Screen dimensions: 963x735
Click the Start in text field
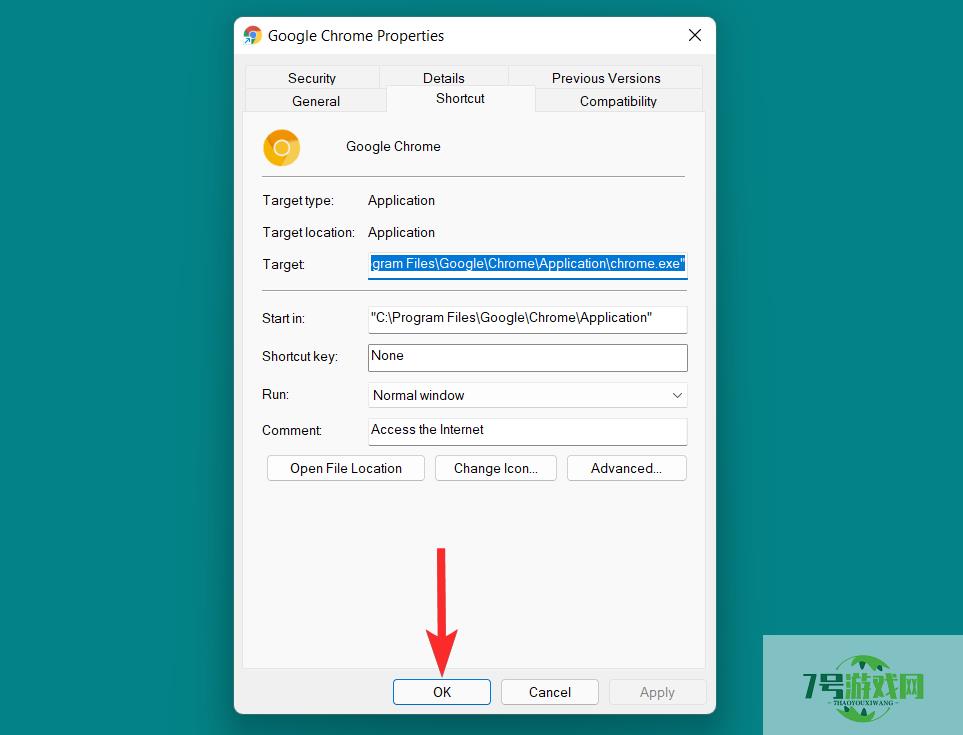[x=528, y=319]
